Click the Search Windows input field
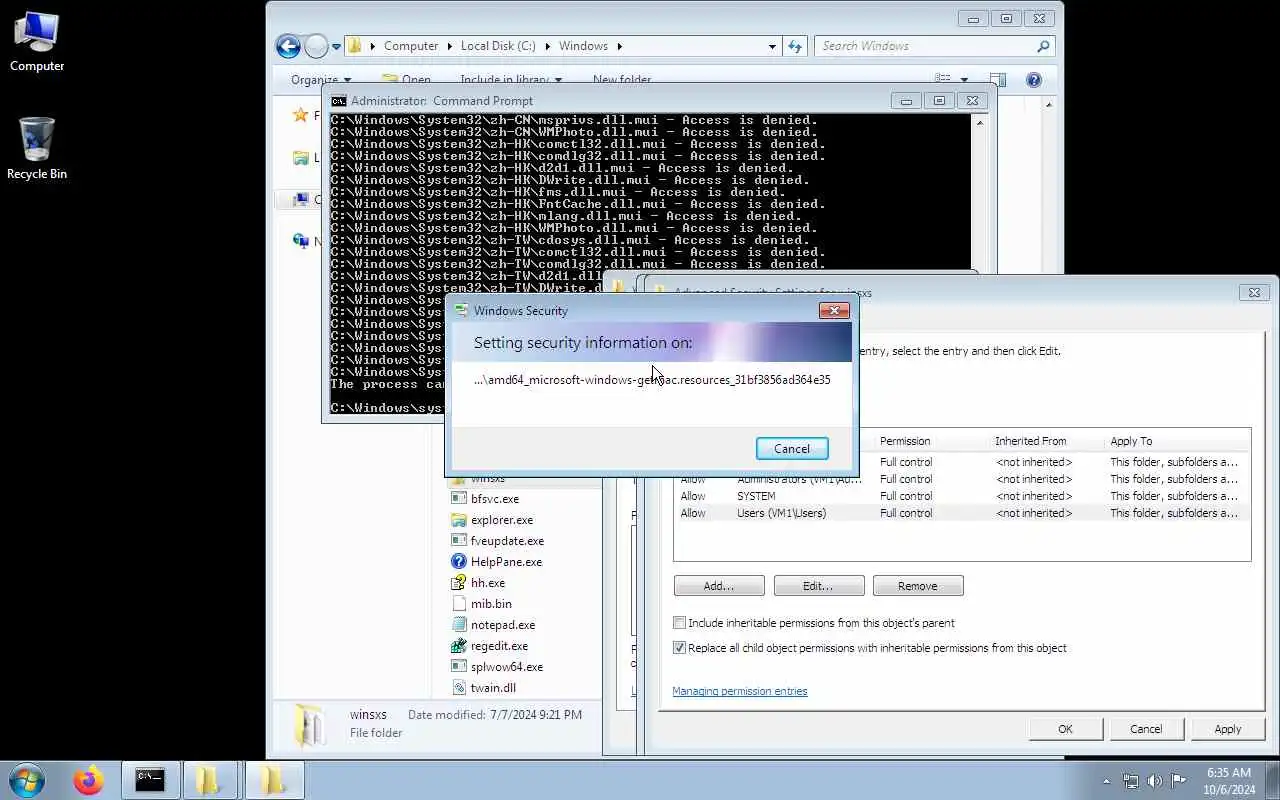Image resolution: width=1280 pixels, height=800 pixels. pos(925,46)
